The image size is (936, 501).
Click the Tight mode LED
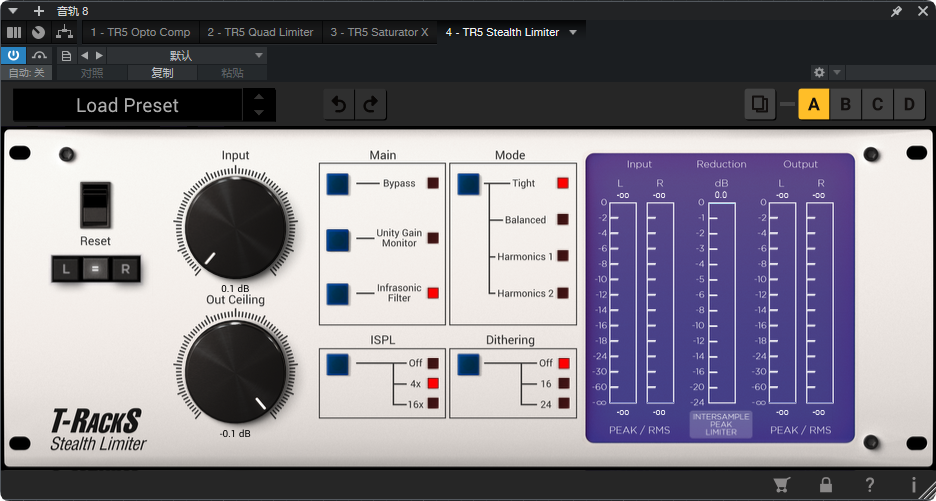562,183
